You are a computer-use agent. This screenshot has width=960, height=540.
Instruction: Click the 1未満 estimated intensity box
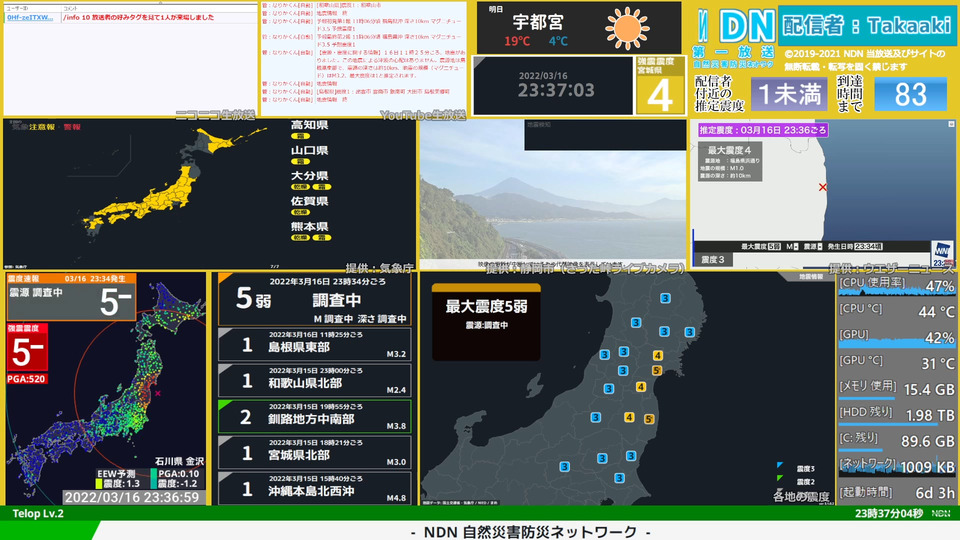coord(789,94)
